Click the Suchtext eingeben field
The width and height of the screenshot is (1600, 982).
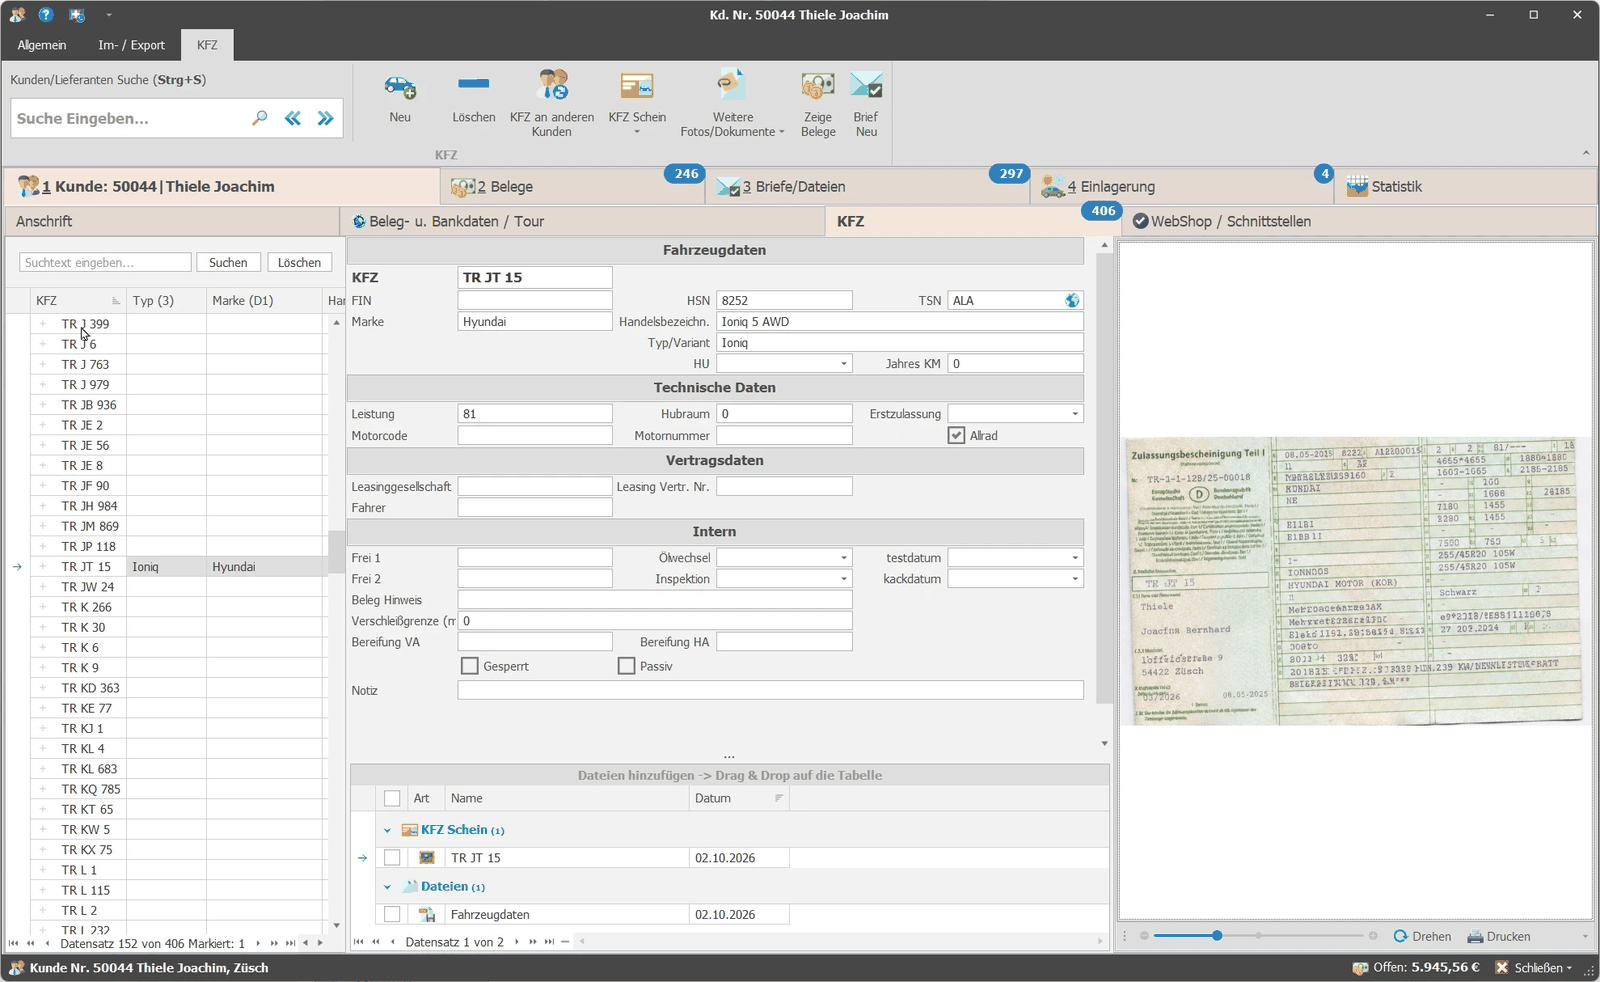click(x=105, y=263)
